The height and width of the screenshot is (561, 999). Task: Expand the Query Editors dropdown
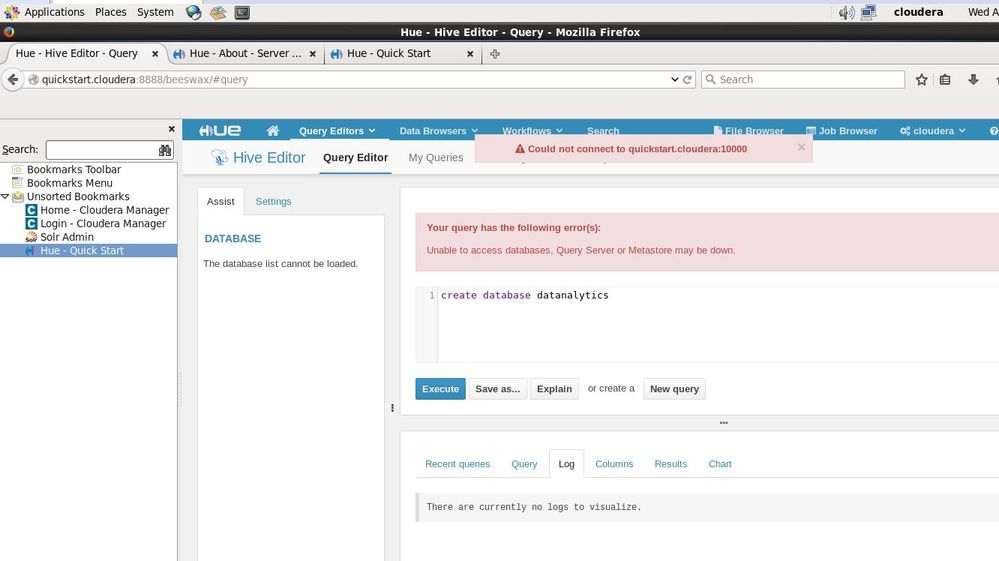[337, 131]
